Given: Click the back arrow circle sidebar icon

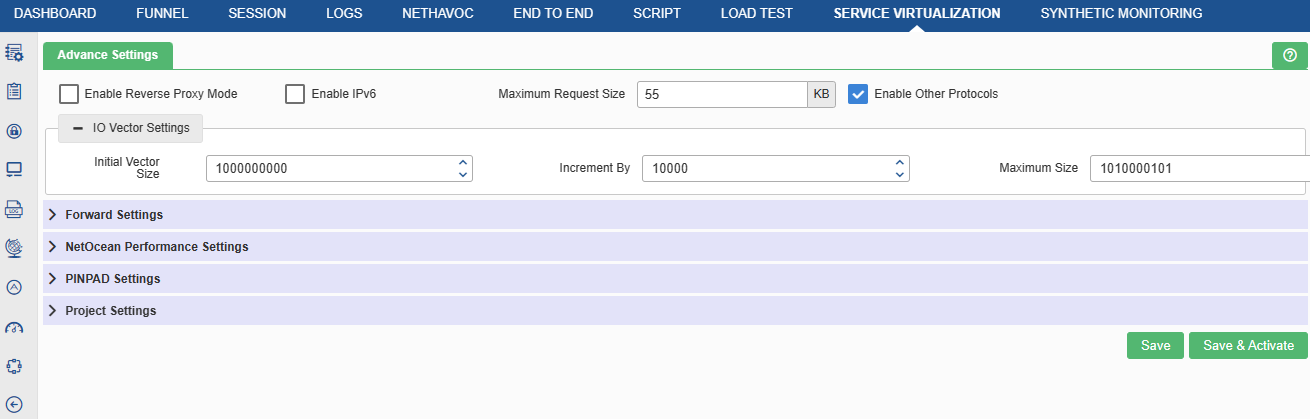Looking at the screenshot, I should coord(15,404).
